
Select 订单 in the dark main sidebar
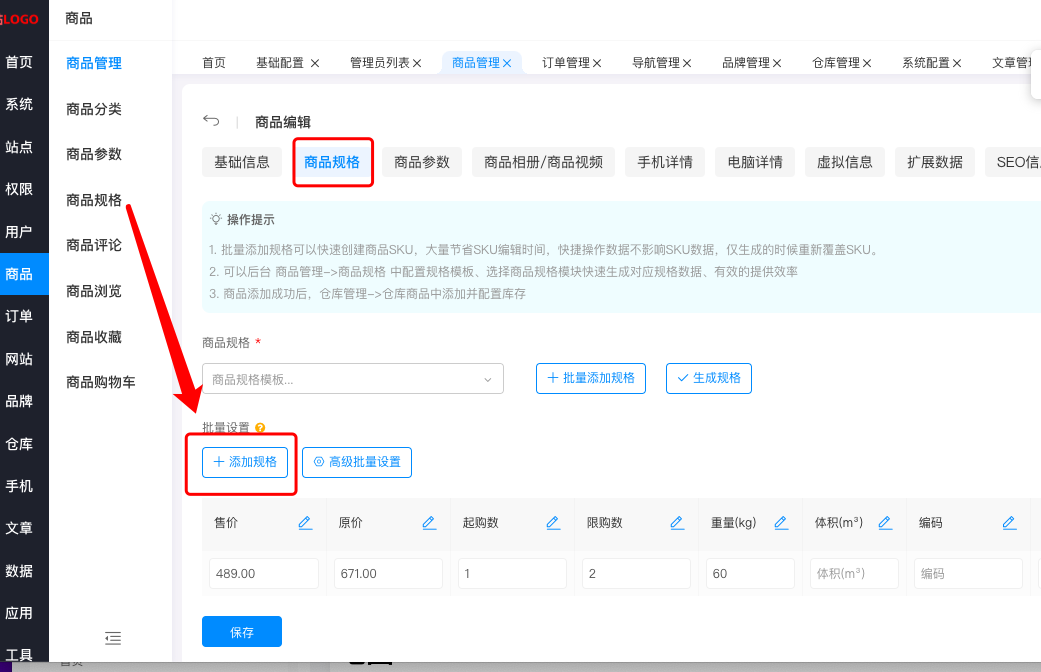tap(19, 316)
